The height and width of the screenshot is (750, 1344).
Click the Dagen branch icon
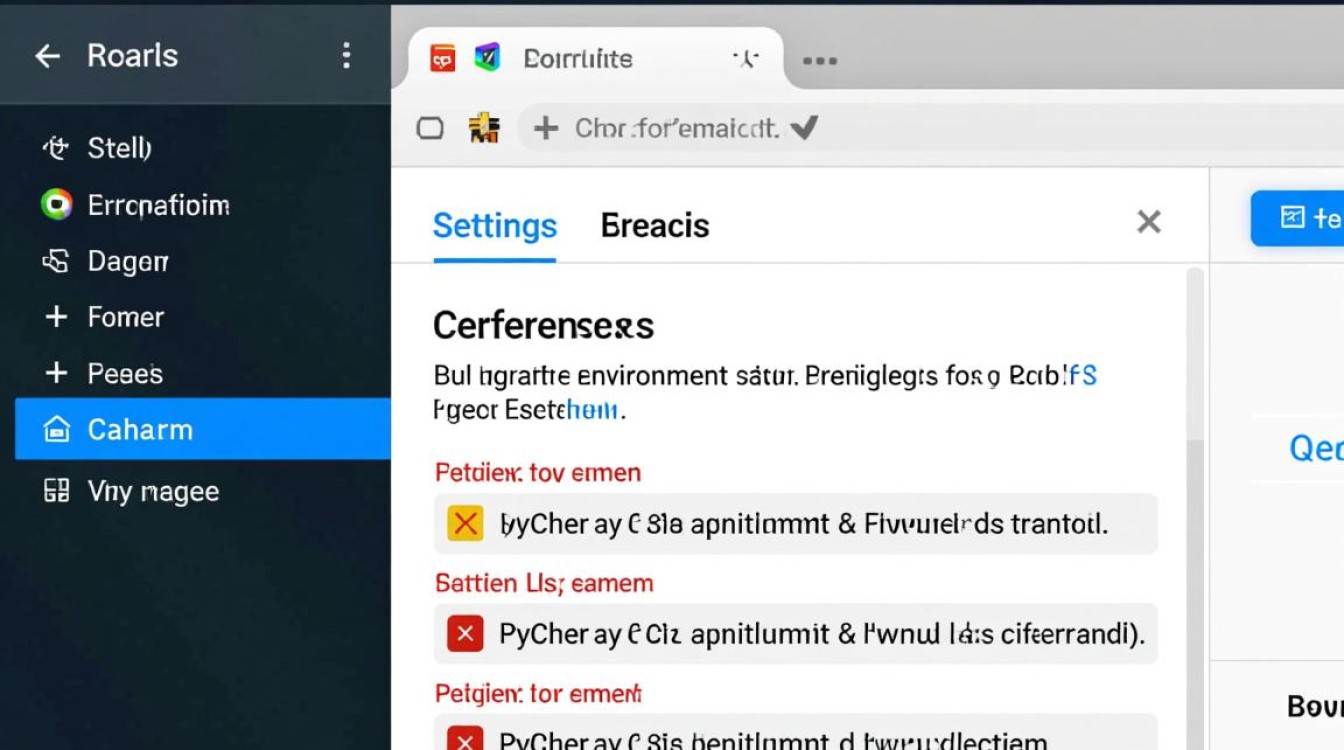(x=56, y=261)
